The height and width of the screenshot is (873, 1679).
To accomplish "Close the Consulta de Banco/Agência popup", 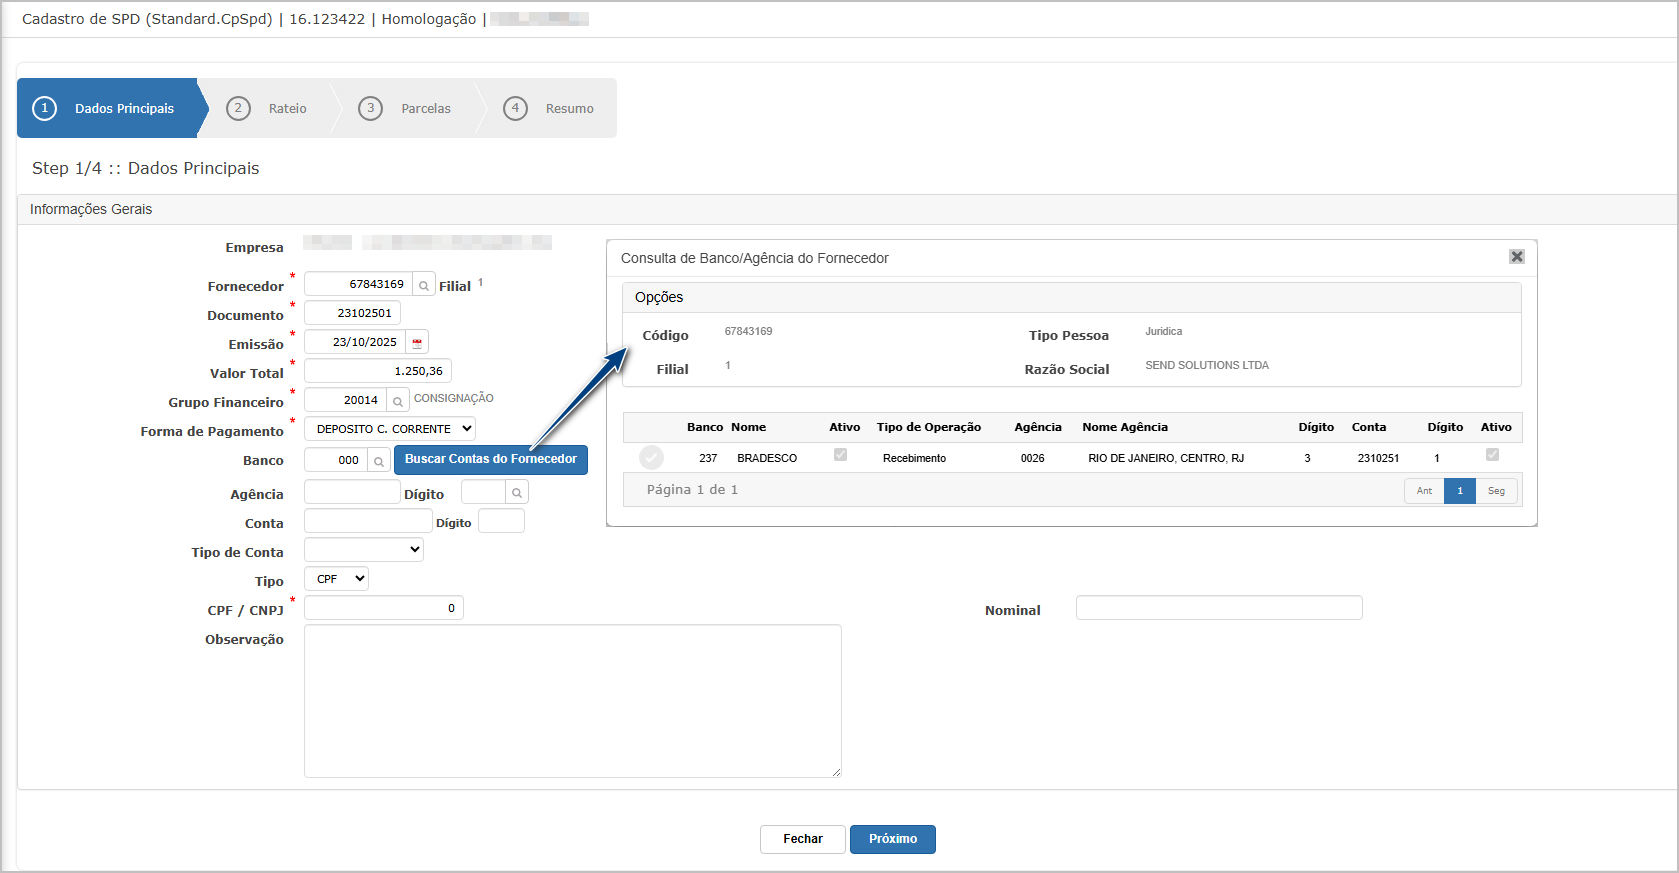I will tap(1516, 257).
